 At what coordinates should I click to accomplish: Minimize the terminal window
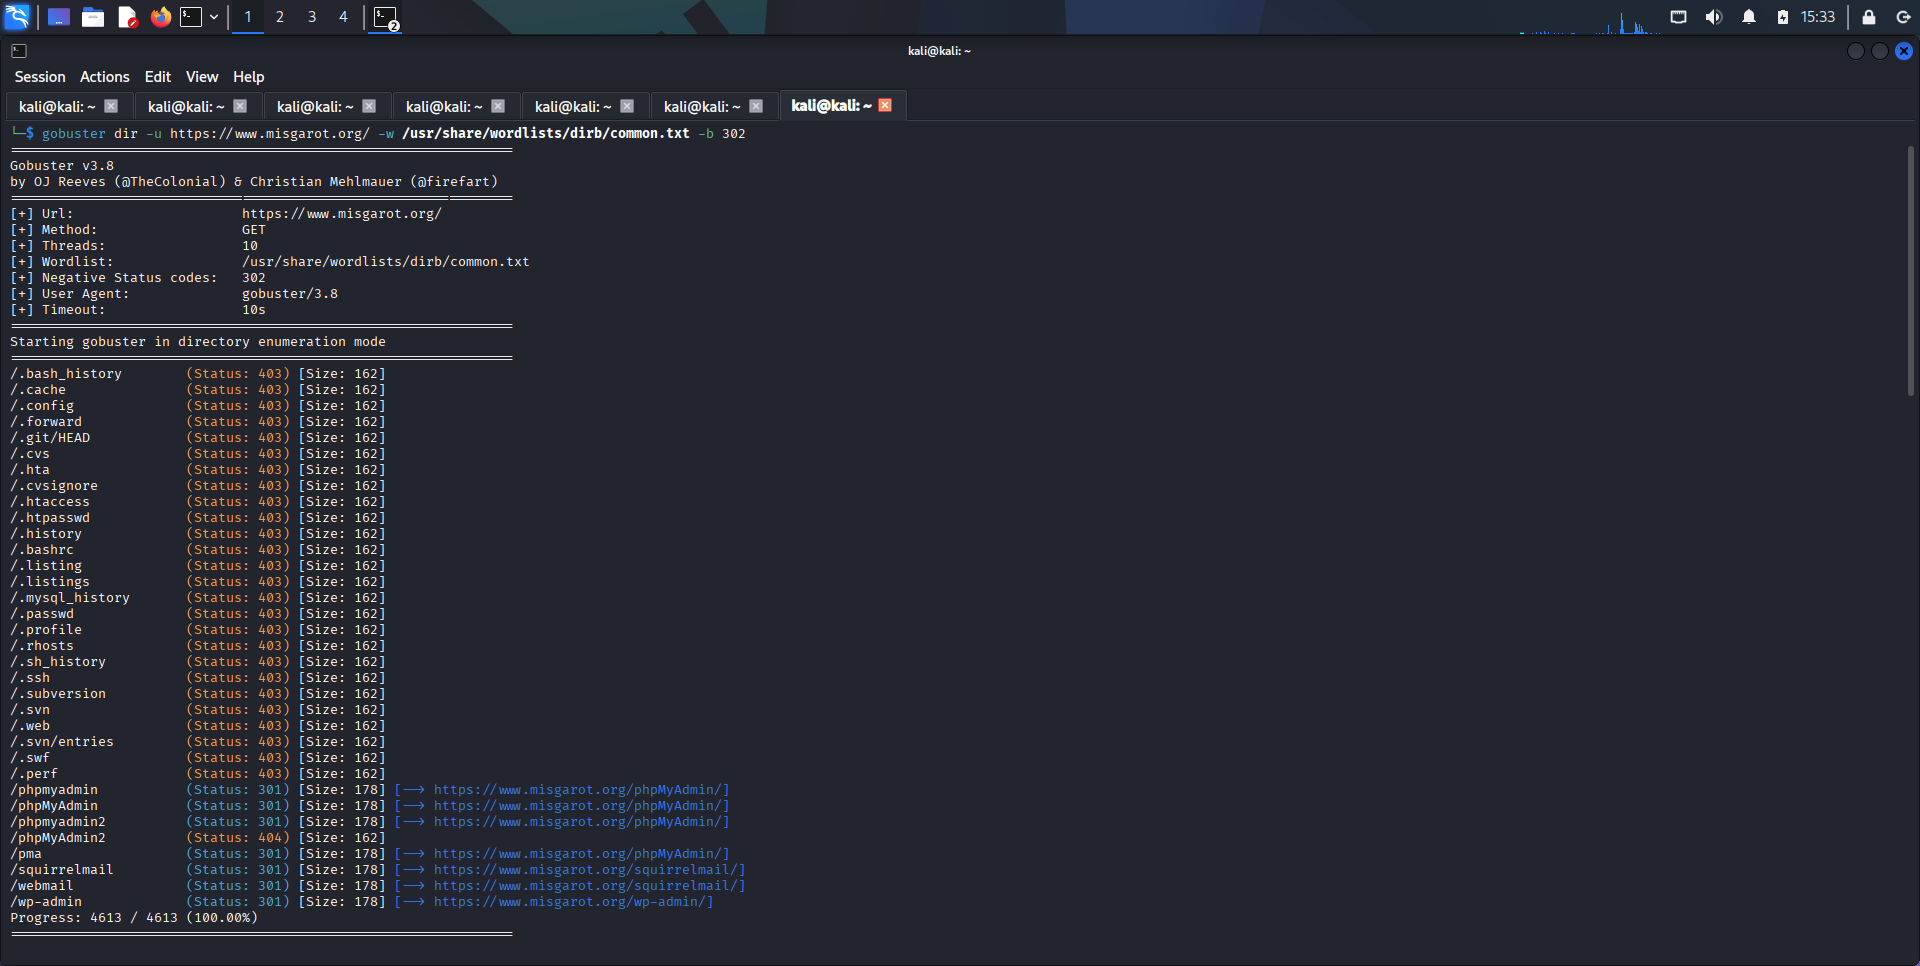pyautogui.click(x=1856, y=51)
